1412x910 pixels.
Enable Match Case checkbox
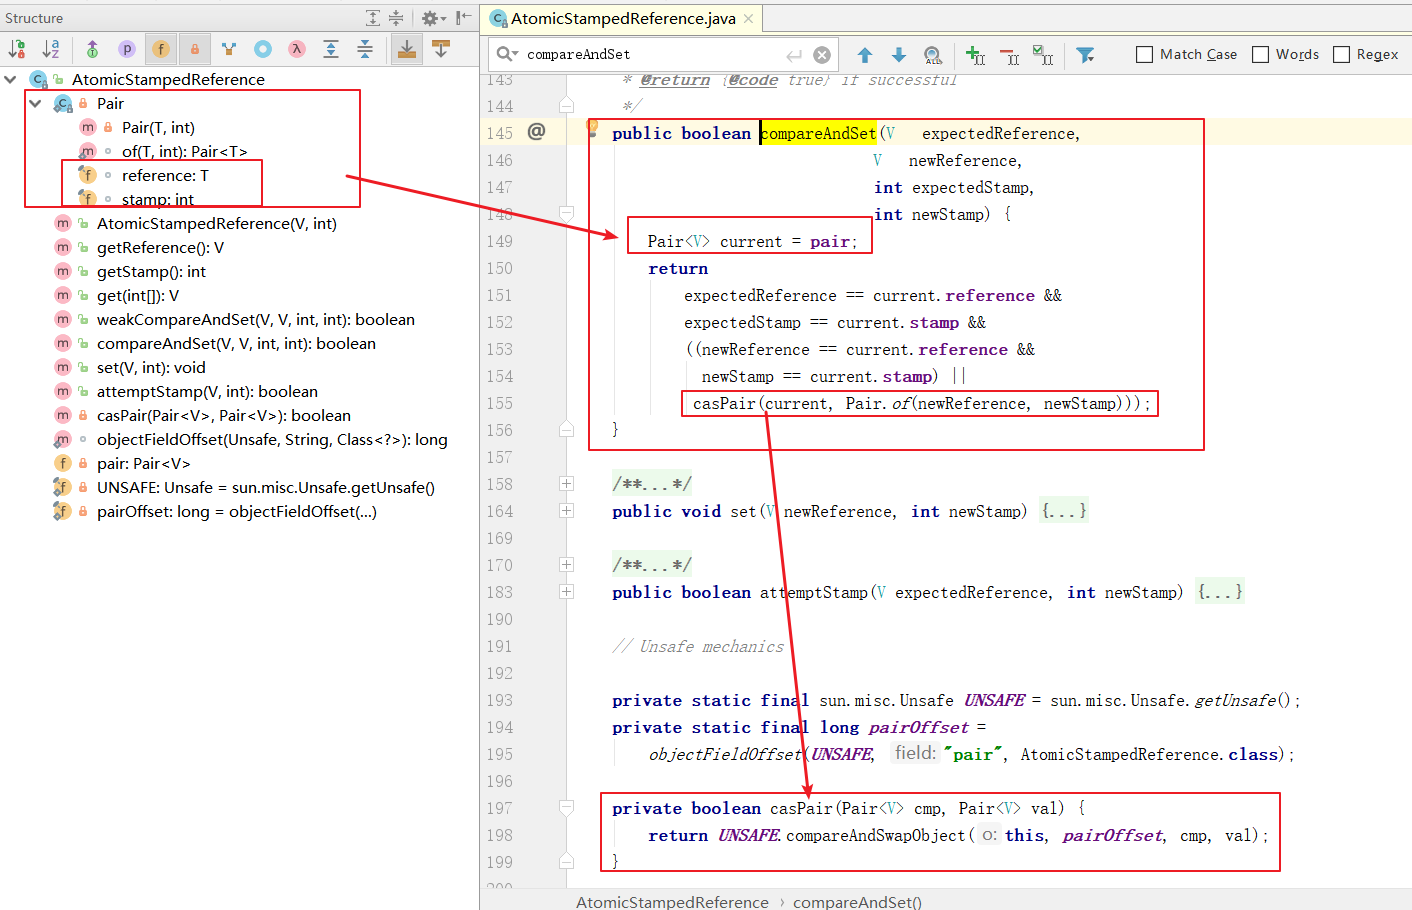[1144, 54]
